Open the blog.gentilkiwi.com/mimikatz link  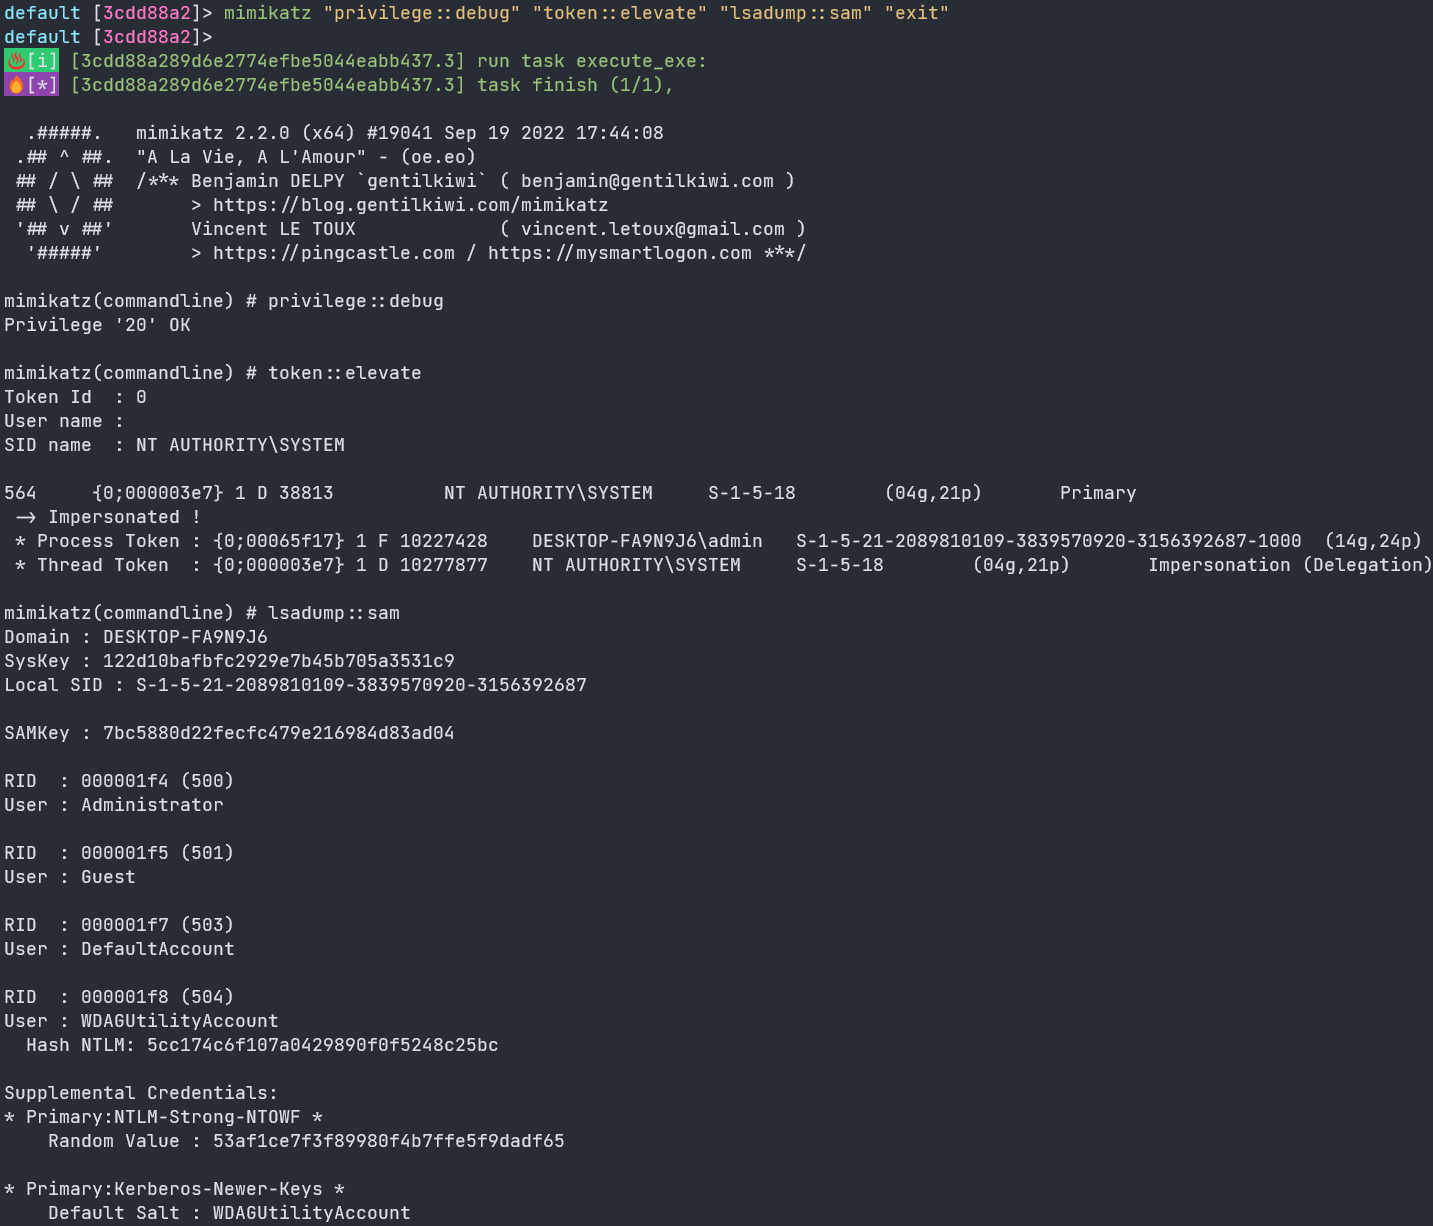(410, 205)
